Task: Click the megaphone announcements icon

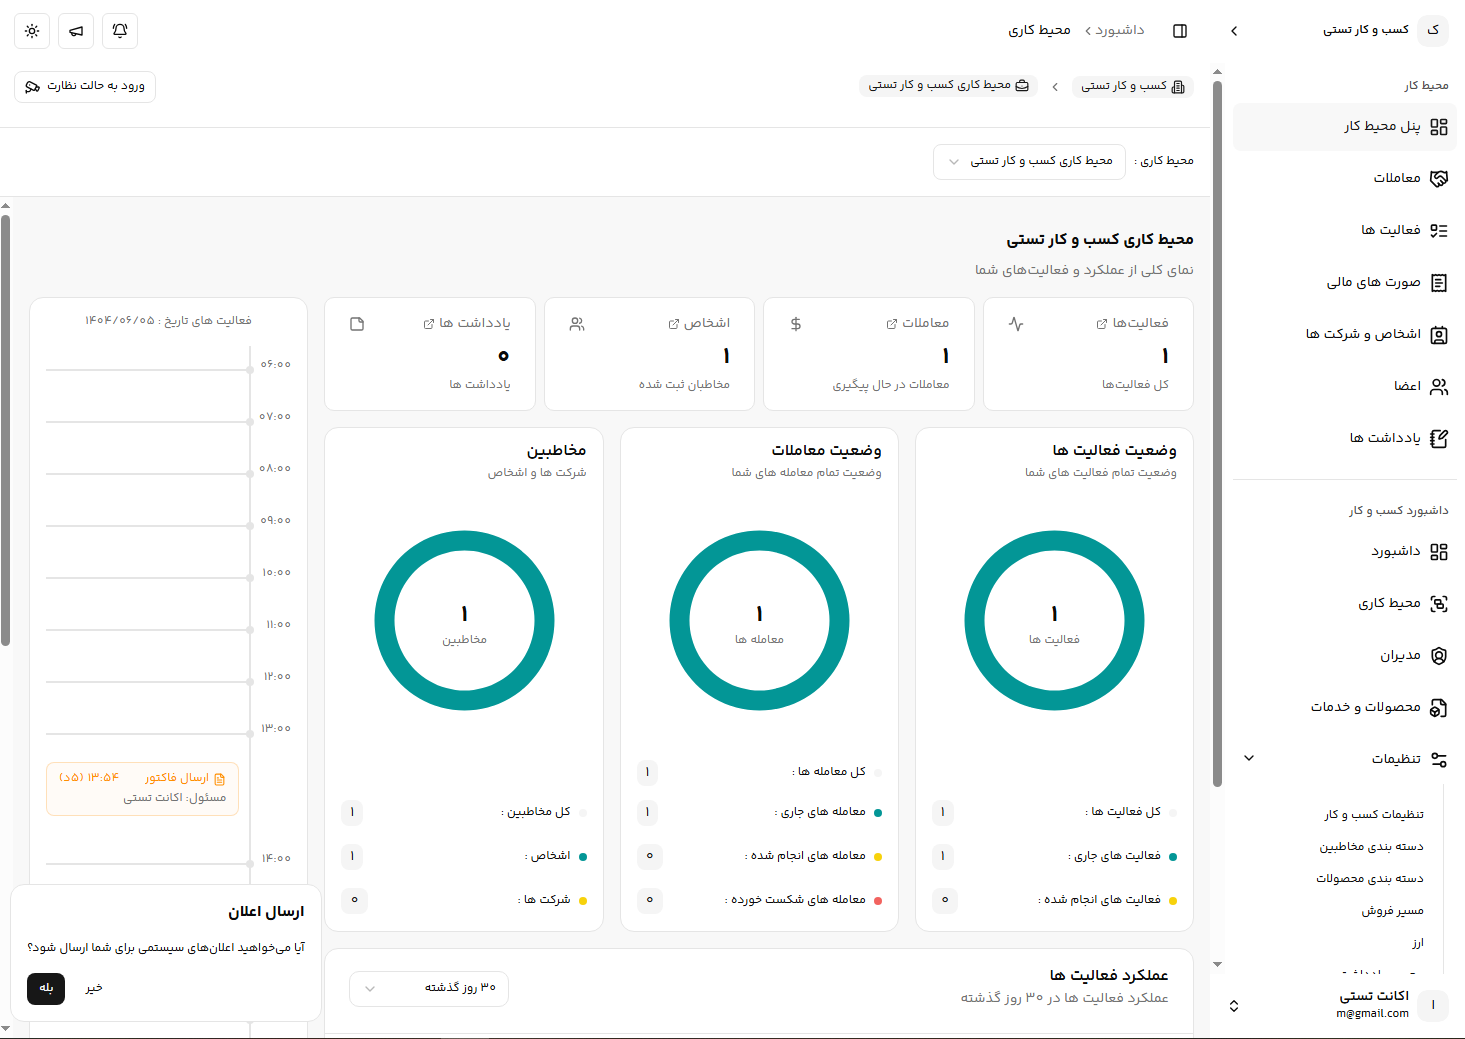Action: (x=76, y=31)
